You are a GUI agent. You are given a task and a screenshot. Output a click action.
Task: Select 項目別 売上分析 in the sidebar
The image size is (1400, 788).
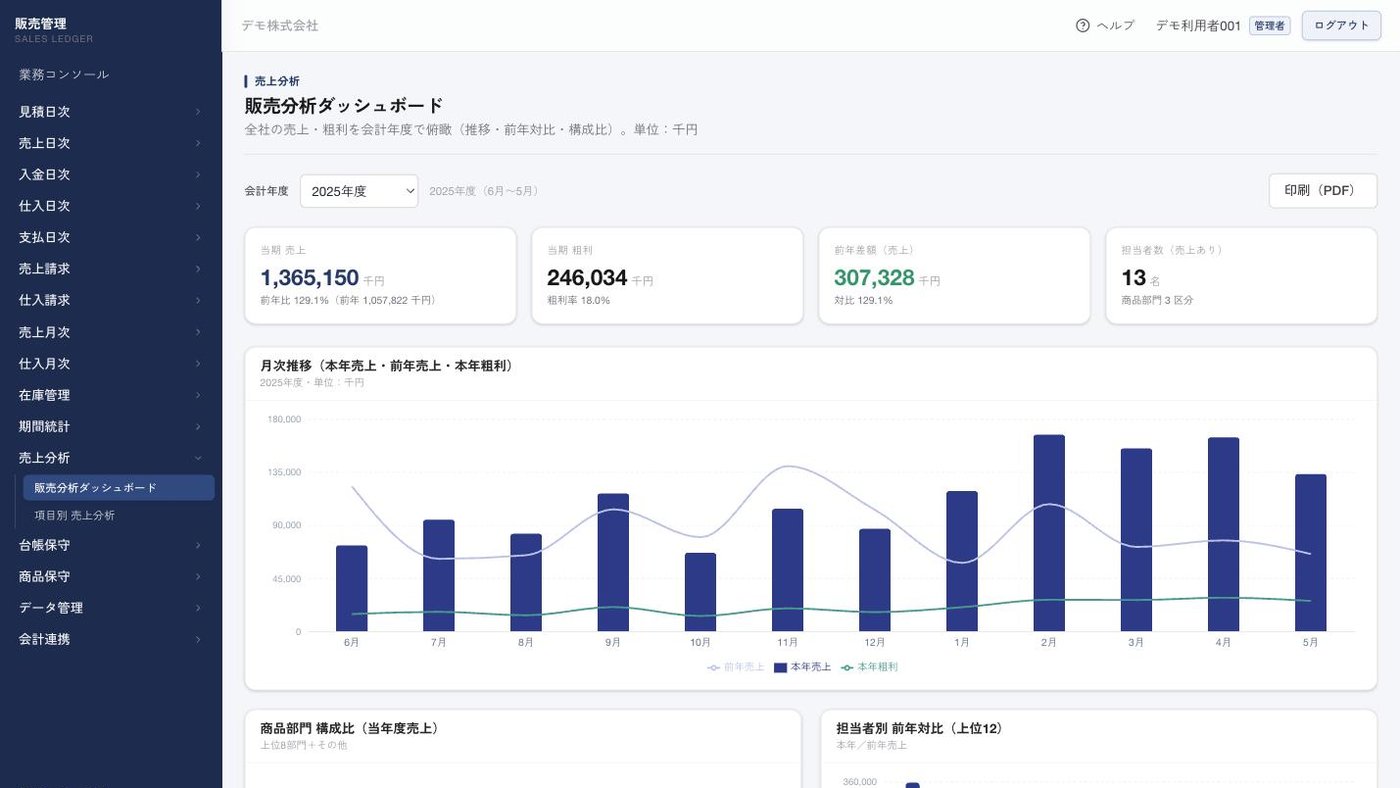pos(119,516)
